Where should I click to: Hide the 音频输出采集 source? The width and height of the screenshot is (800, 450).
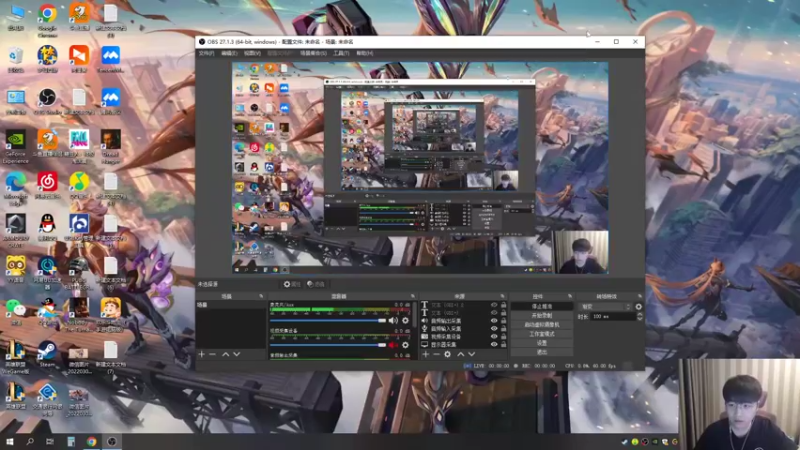(493, 321)
